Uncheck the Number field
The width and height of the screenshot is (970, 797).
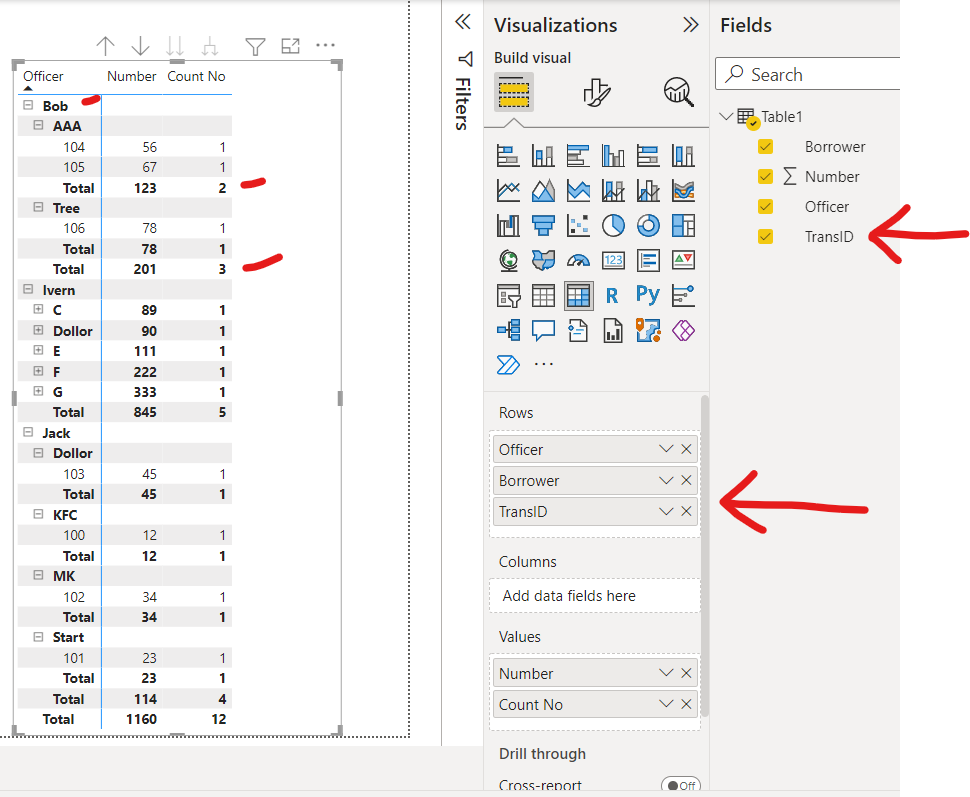pyautogui.click(x=765, y=176)
